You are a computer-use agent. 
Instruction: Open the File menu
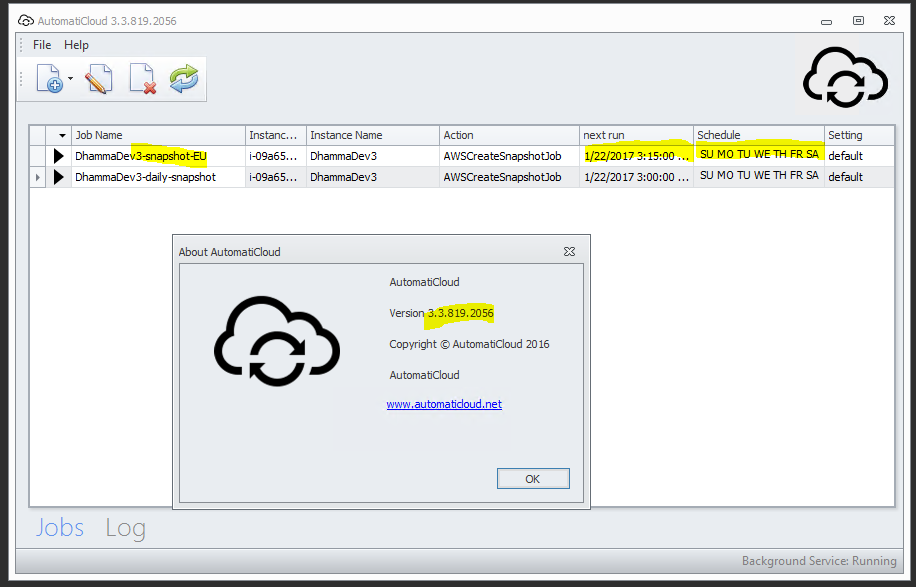point(42,45)
